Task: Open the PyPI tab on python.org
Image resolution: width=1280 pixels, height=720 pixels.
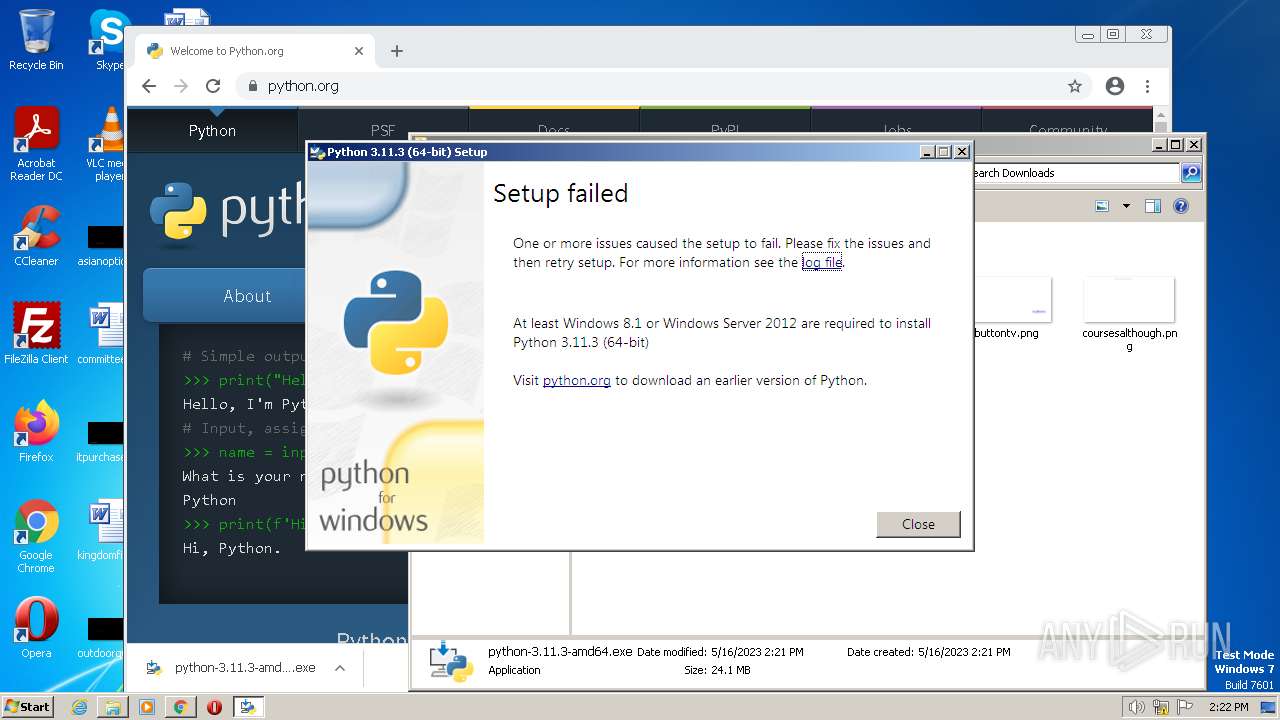Action: [x=725, y=130]
